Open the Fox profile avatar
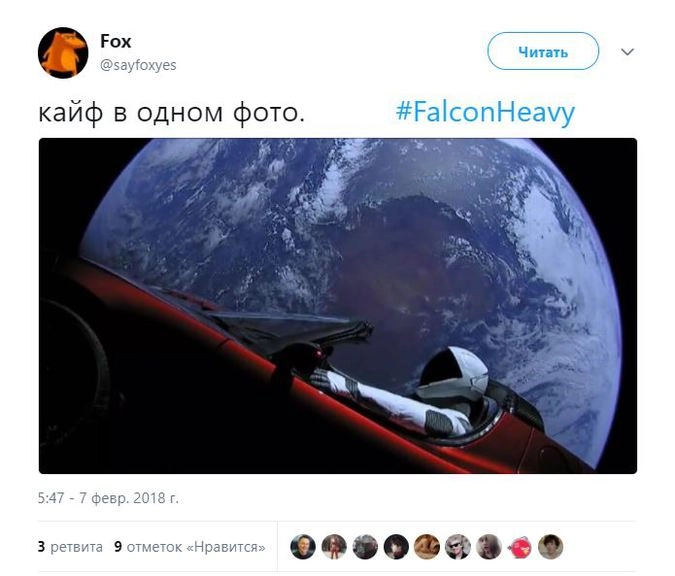Viewport: 675px width, 576px height. point(63,53)
